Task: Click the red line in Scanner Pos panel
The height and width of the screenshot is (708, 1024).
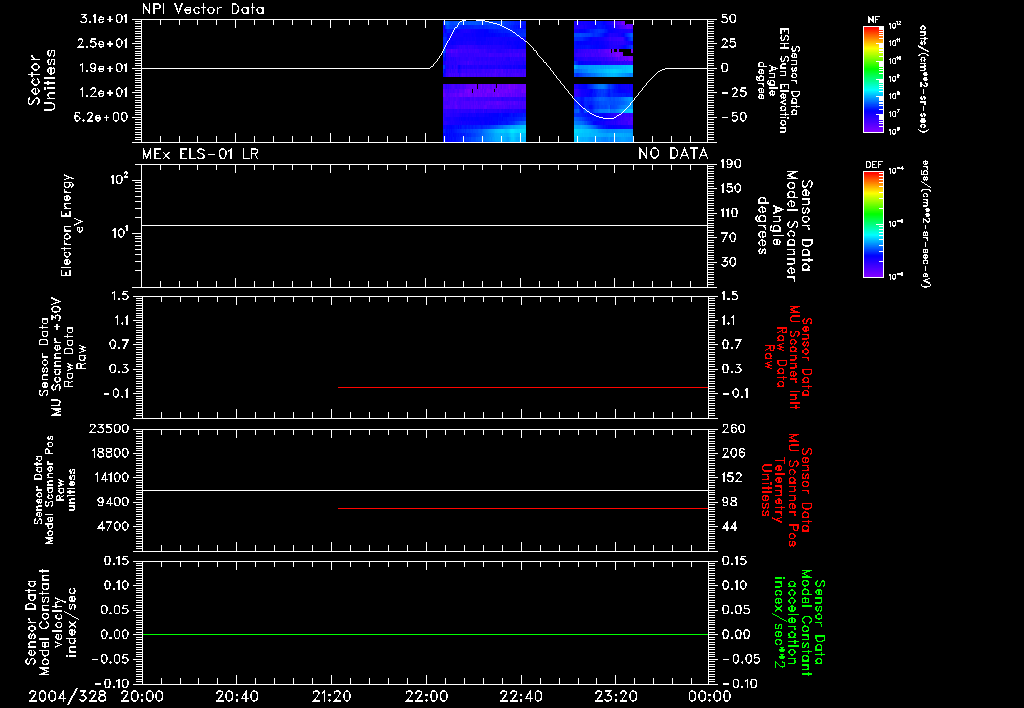Action: pyautogui.click(x=523, y=508)
